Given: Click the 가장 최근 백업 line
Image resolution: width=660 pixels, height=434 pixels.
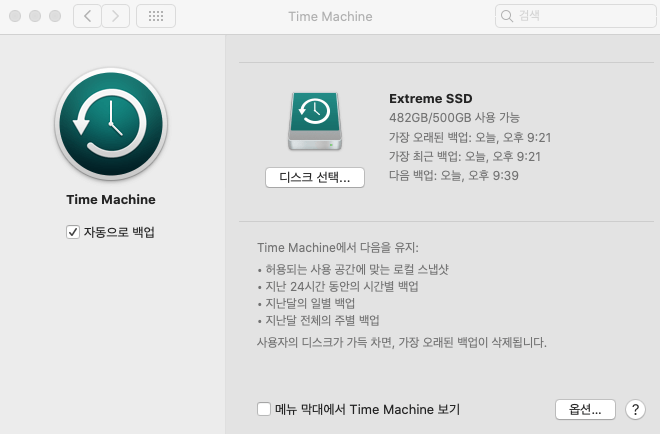Looking at the screenshot, I should [x=465, y=157].
